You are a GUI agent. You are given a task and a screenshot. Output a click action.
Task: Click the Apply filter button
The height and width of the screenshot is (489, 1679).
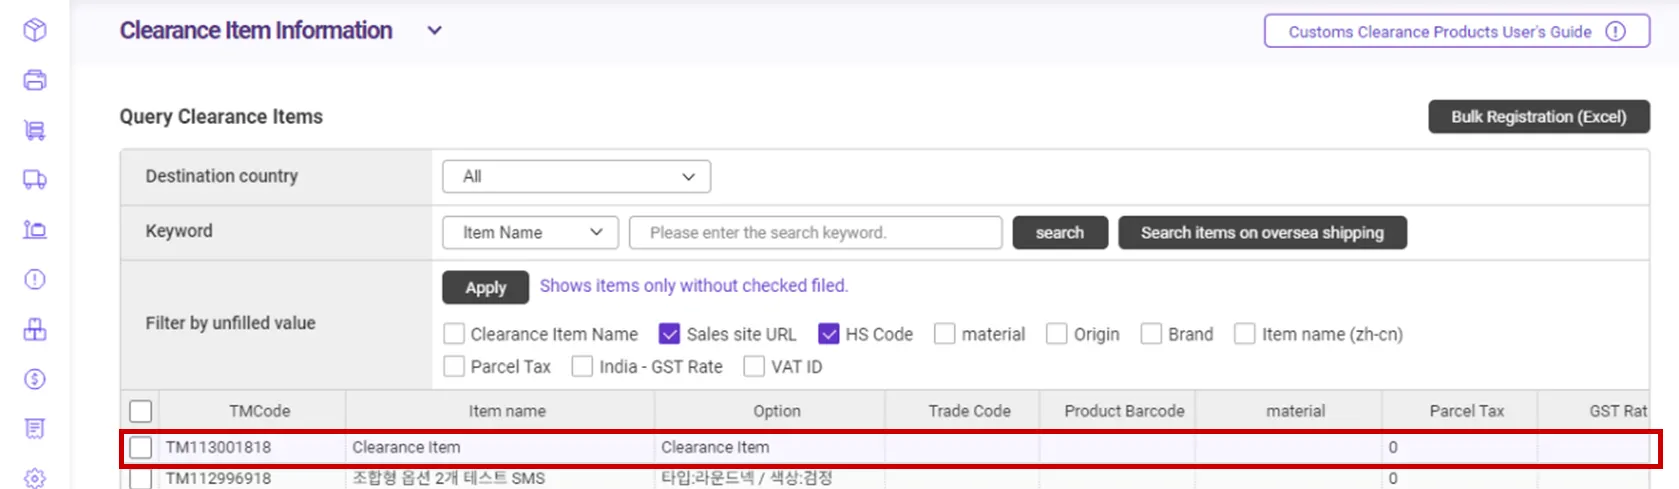(x=485, y=288)
